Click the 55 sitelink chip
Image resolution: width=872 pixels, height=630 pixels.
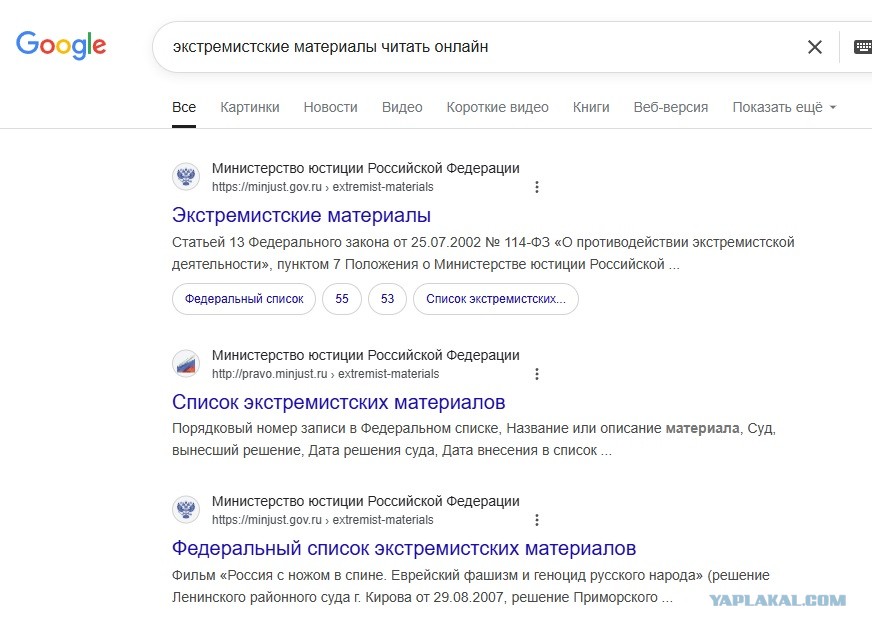click(342, 299)
